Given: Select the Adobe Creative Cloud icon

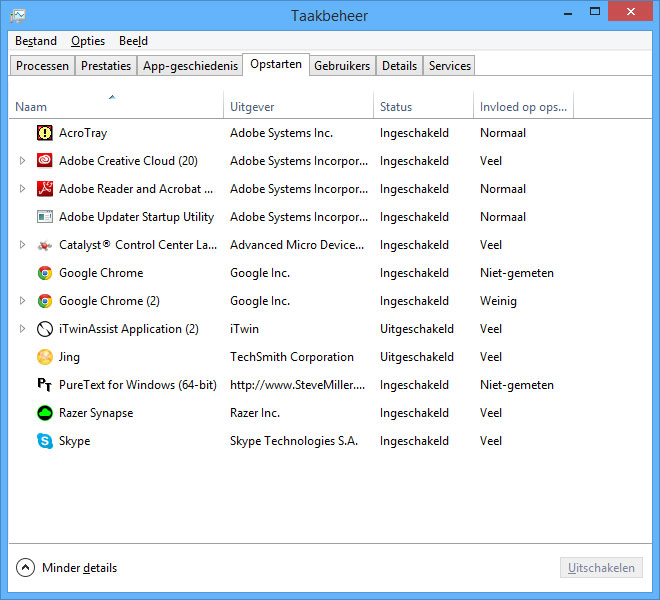Looking at the screenshot, I should [x=45, y=161].
